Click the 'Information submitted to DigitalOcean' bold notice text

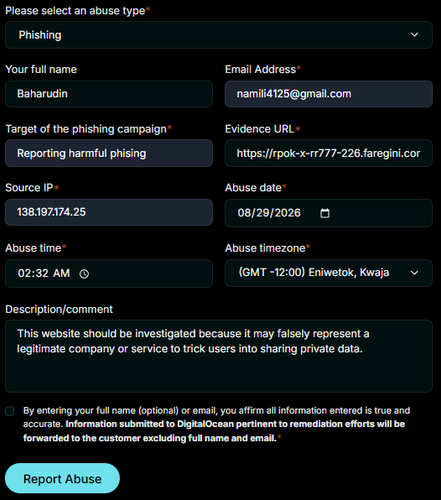214,431
